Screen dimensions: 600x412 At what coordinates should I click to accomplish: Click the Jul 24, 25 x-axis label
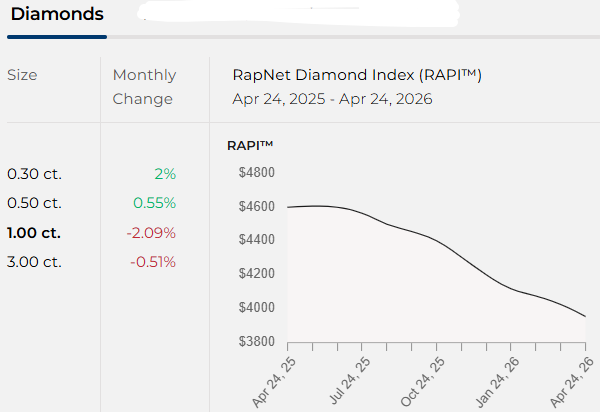(x=350, y=381)
